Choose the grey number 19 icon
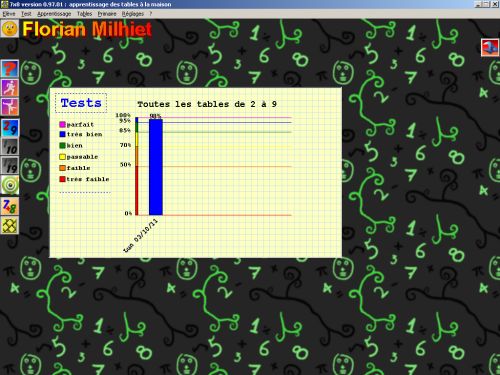500x375 pixels. click(x=10, y=166)
